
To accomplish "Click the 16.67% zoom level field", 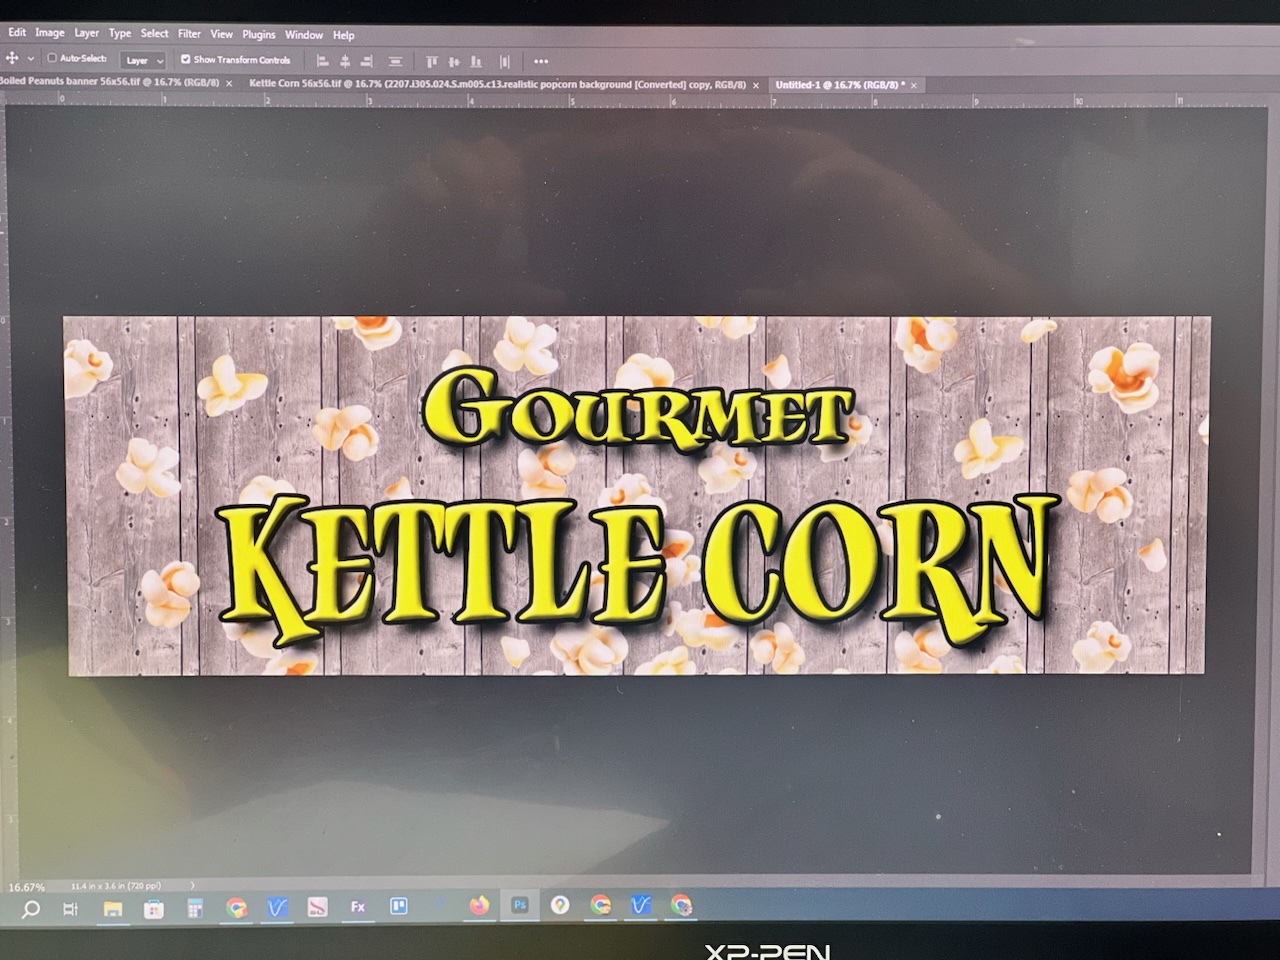I will [27, 887].
